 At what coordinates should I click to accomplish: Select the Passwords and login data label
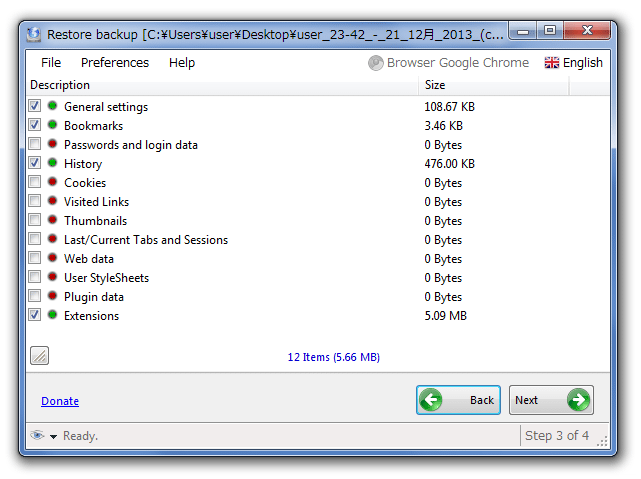click(131, 145)
